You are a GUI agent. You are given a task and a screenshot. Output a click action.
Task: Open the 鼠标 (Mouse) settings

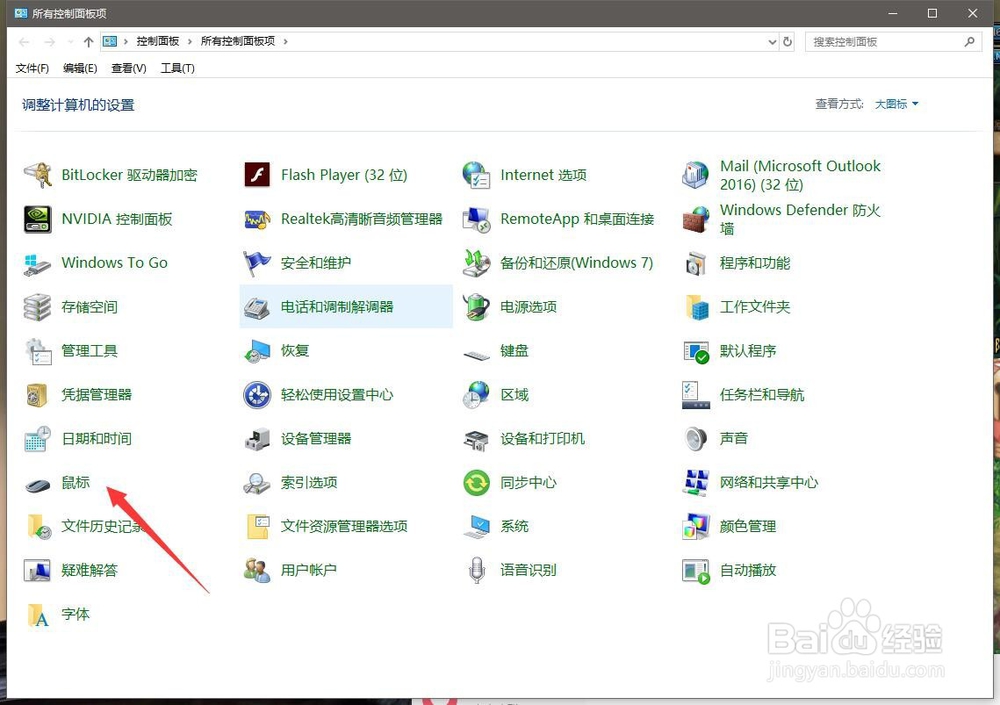pyautogui.click(x=77, y=482)
